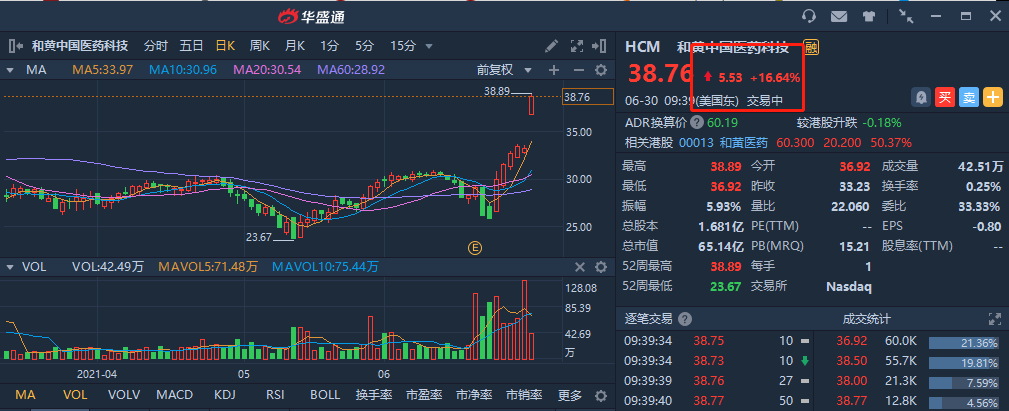Switch to 分时 chart
Screen dimensions: 1009x411
click(x=156, y=46)
